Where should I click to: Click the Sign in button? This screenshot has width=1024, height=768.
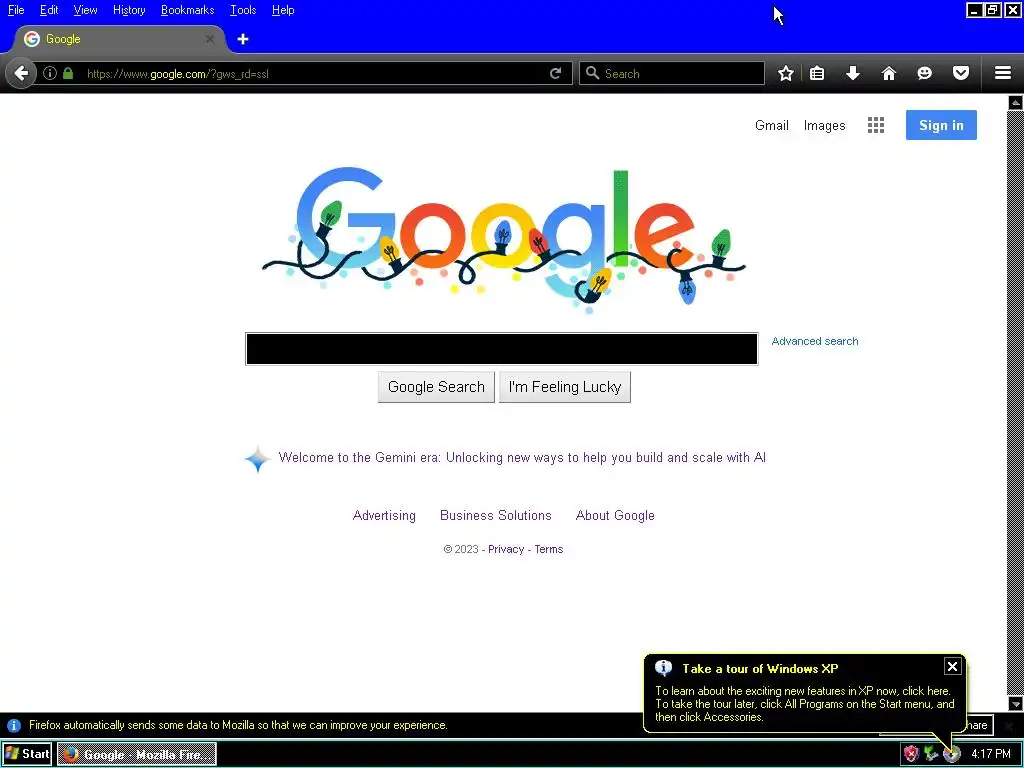(x=941, y=125)
